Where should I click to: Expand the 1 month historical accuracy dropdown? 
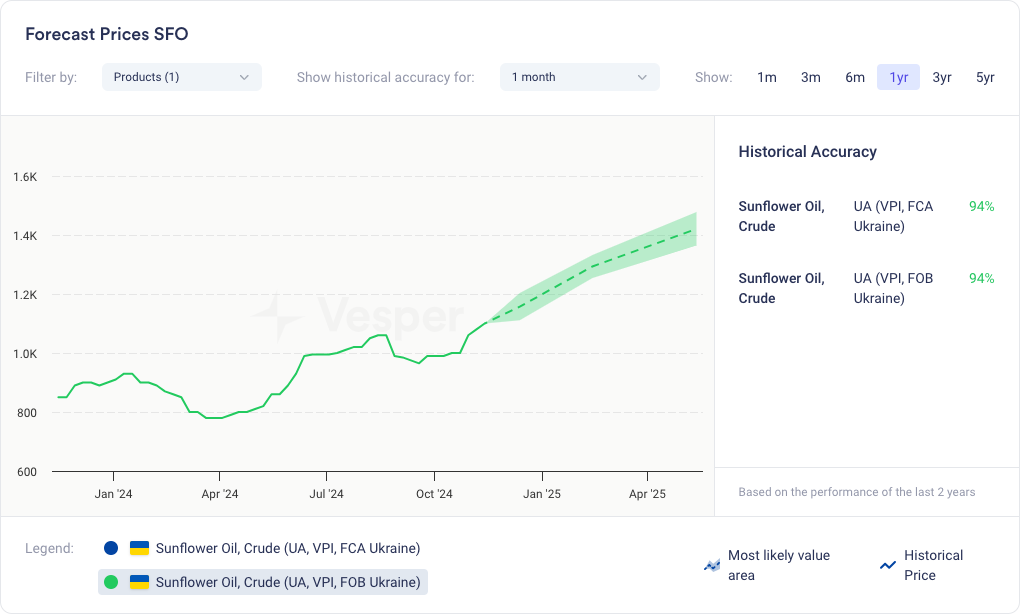[x=579, y=77]
